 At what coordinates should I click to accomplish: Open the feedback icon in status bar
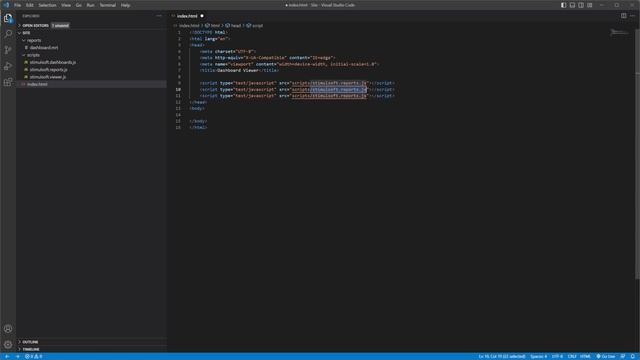(x=623, y=356)
